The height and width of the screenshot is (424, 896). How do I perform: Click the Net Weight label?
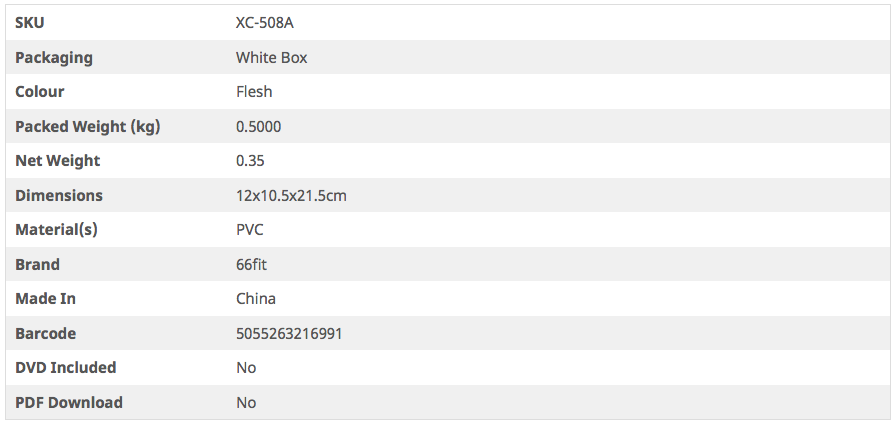58,161
